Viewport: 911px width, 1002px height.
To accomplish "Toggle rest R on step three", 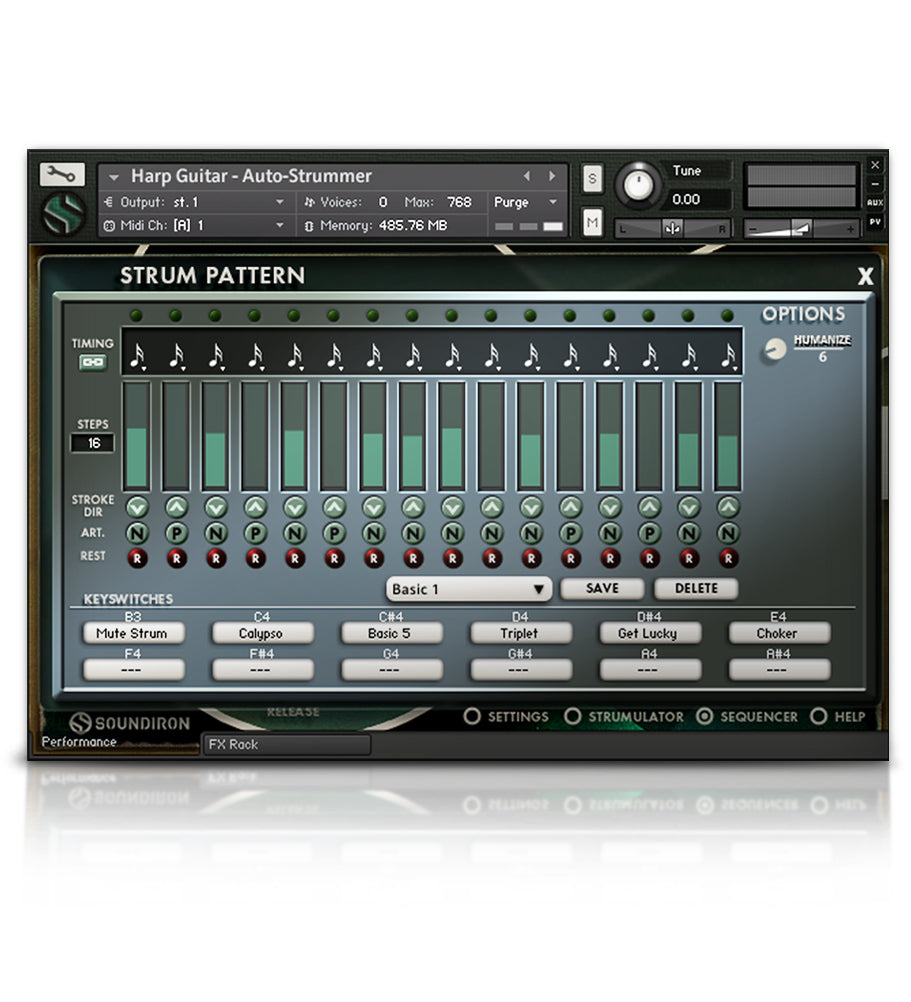I will pos(216,558).
